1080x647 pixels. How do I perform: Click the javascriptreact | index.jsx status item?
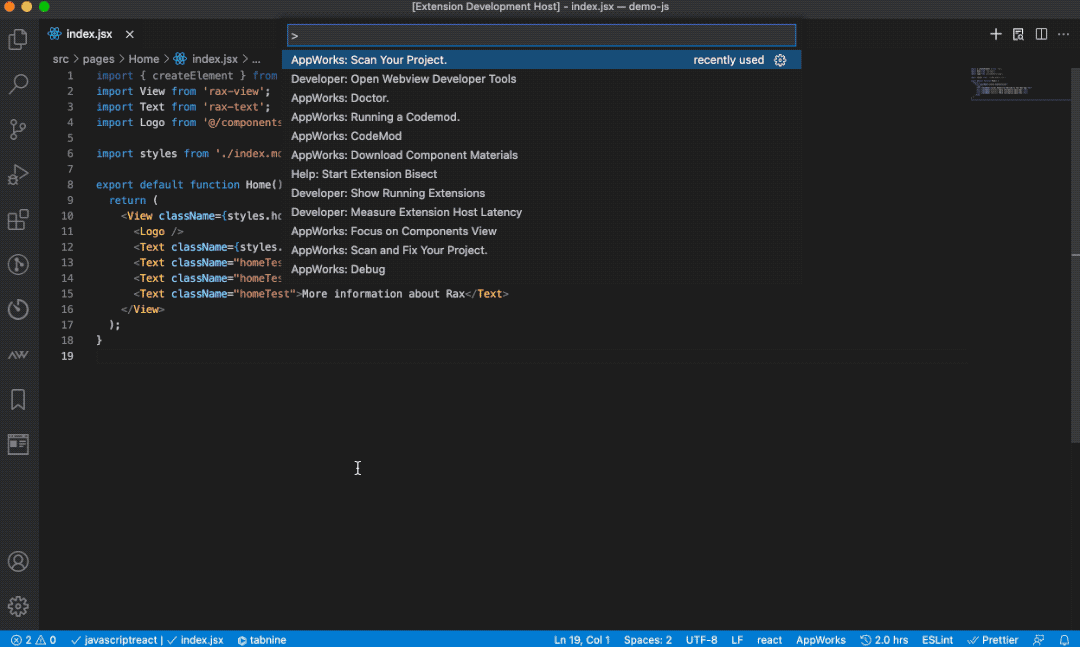[147, 640]
